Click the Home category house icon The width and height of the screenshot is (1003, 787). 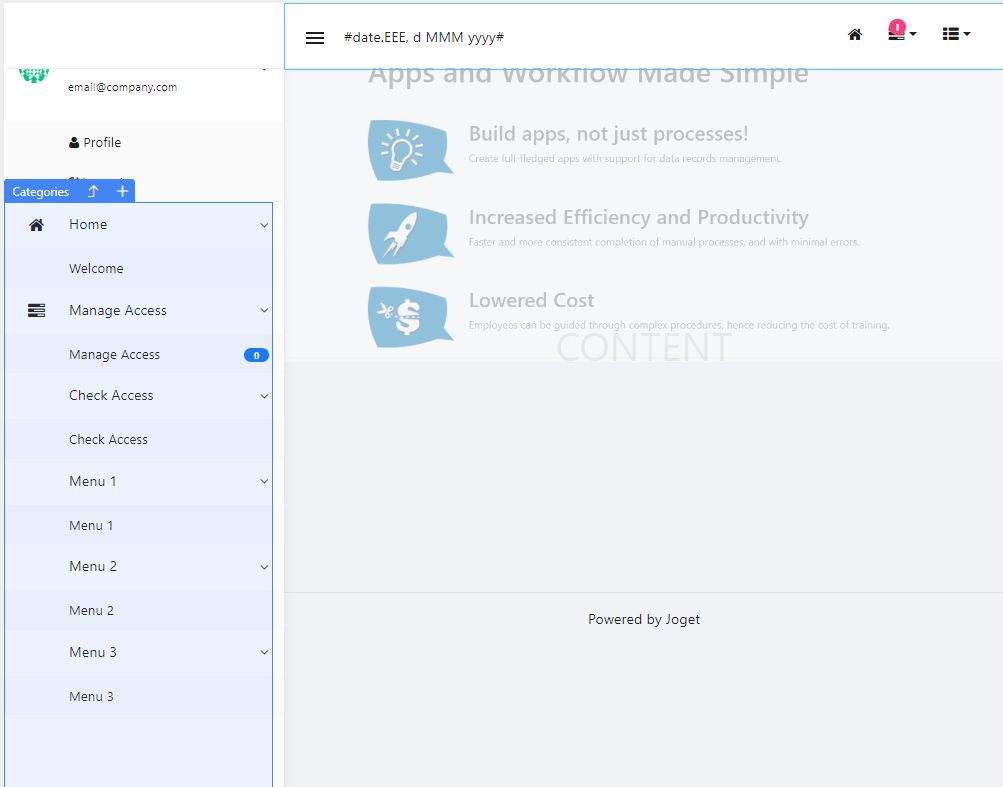coord(36,225)
